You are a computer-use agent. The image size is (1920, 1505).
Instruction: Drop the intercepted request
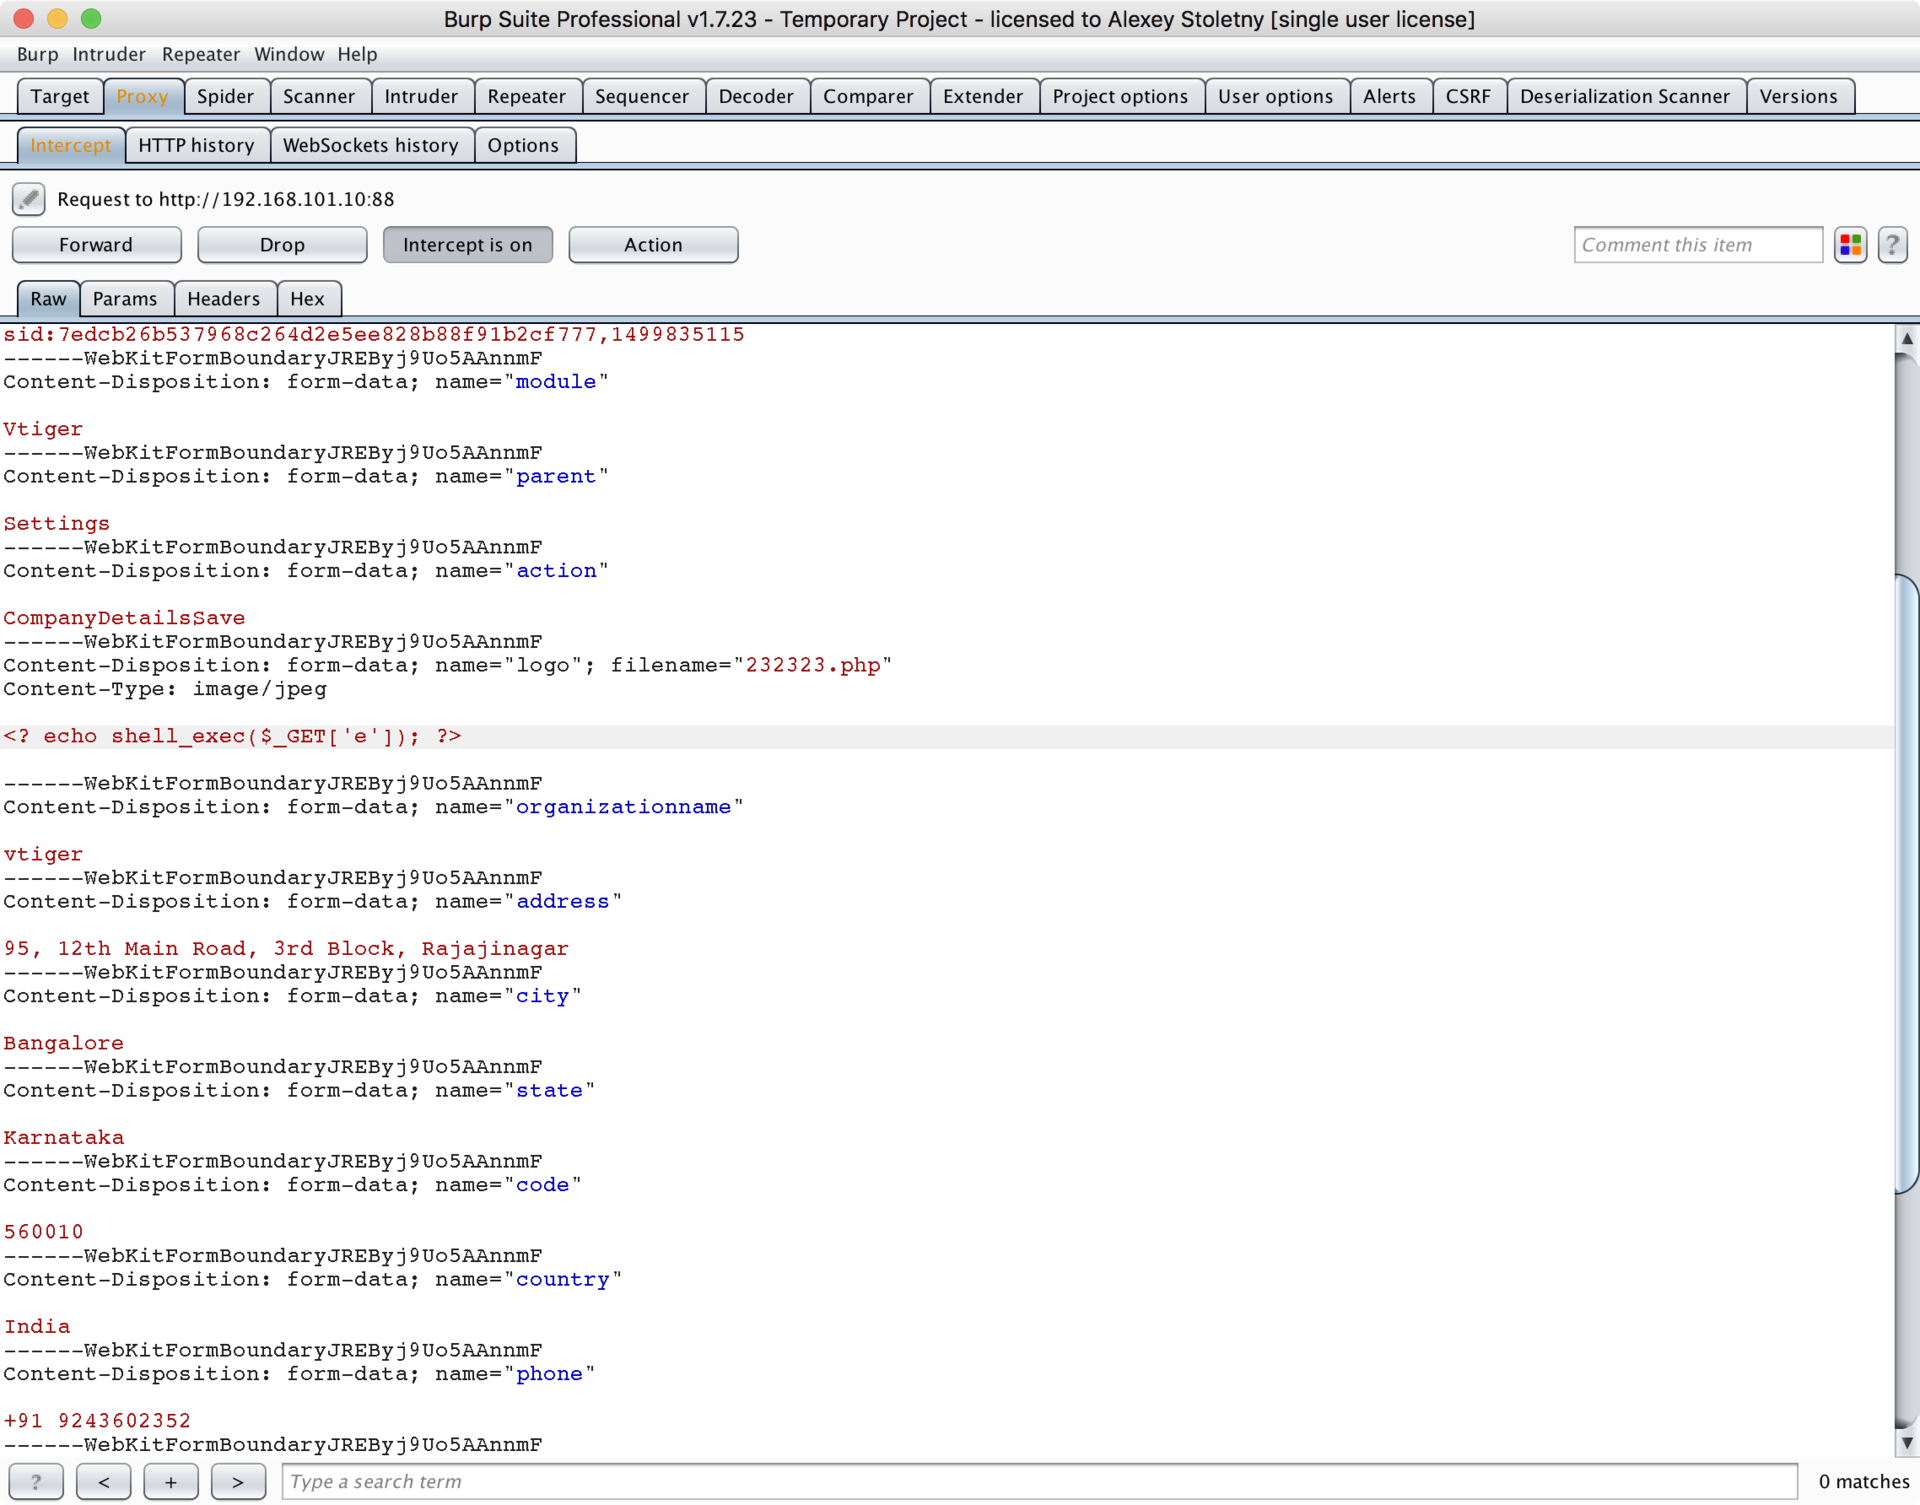(x=282, y=245)
